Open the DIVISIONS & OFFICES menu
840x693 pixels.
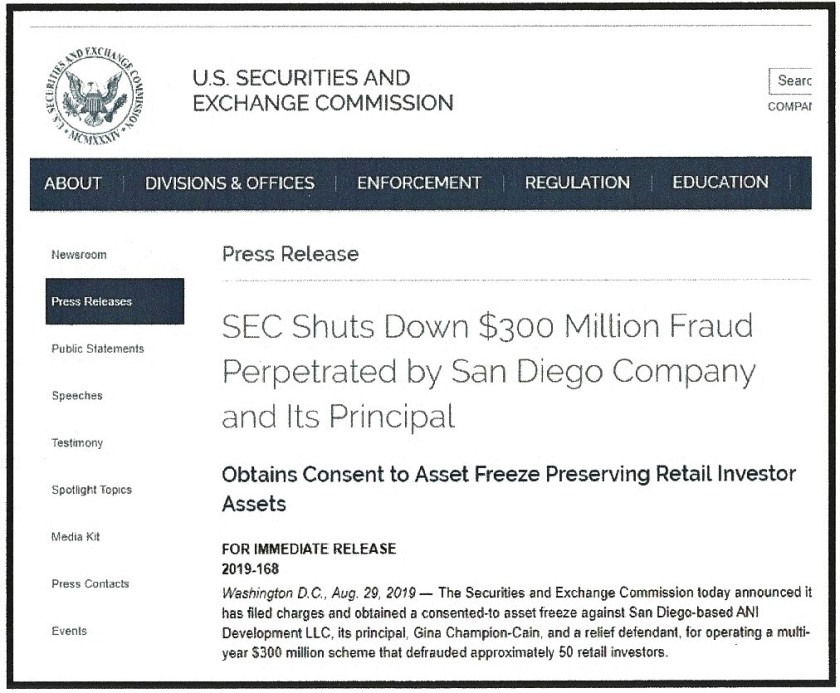click(x=228, y=183)
